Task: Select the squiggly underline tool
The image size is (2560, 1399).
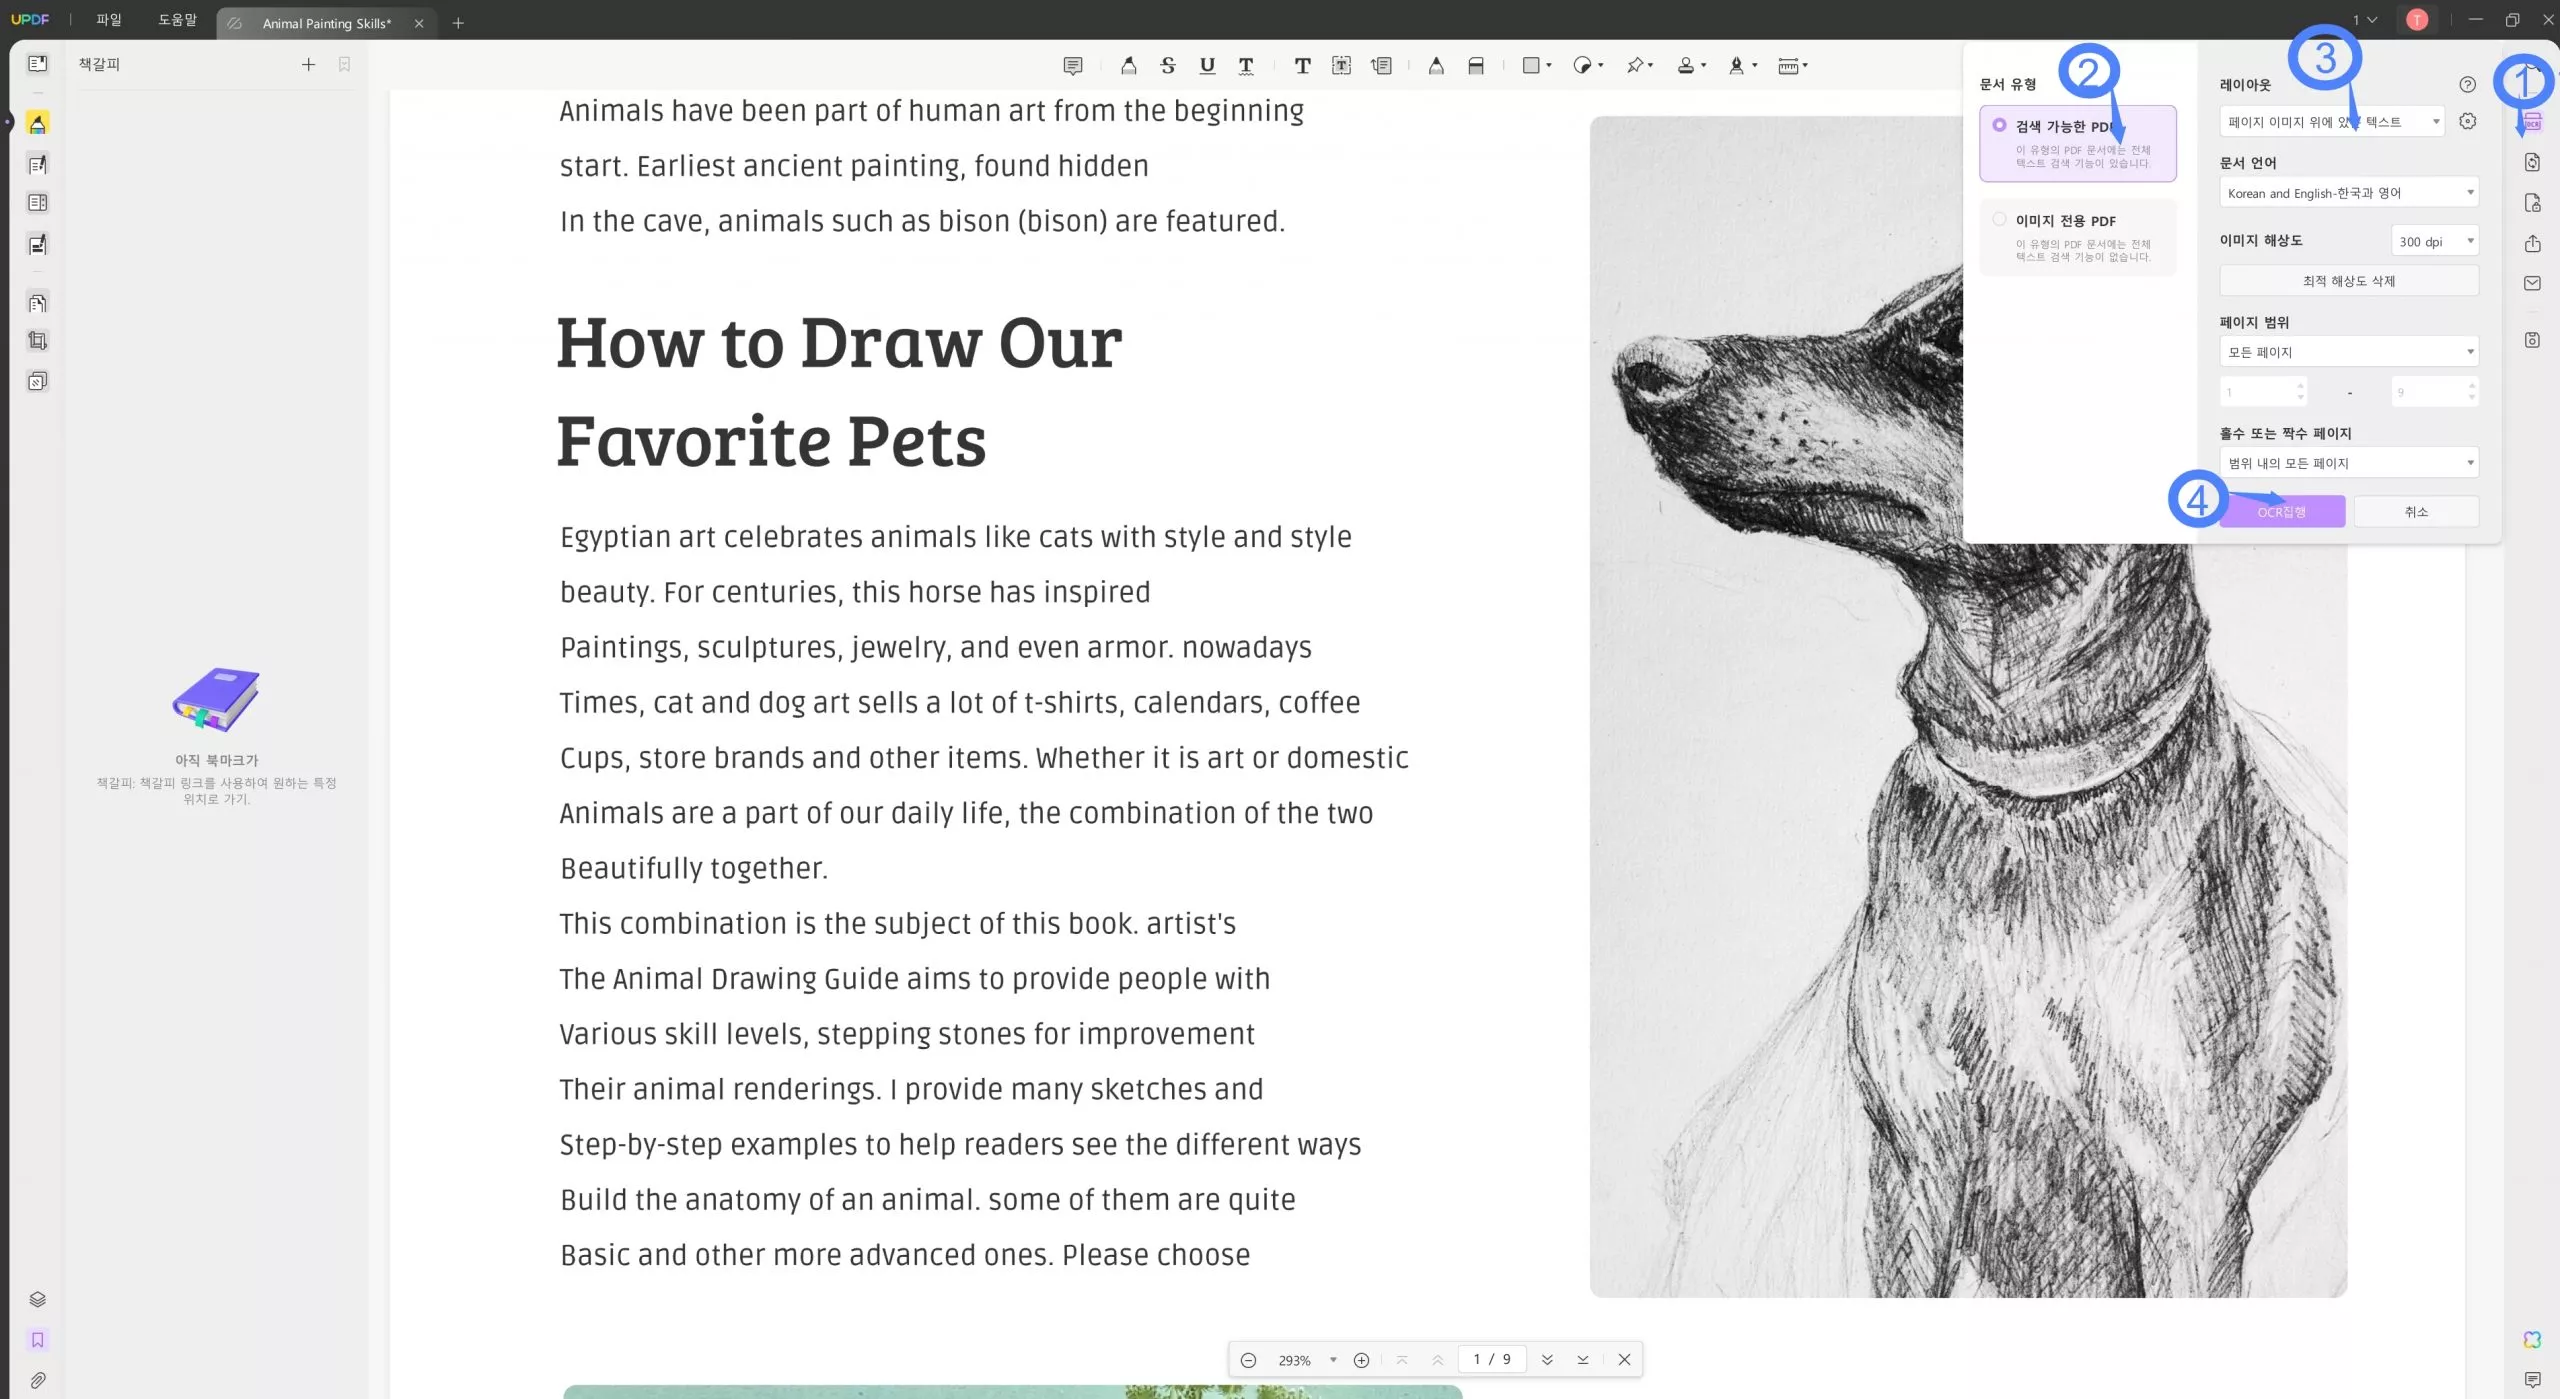Action: 1246,66
